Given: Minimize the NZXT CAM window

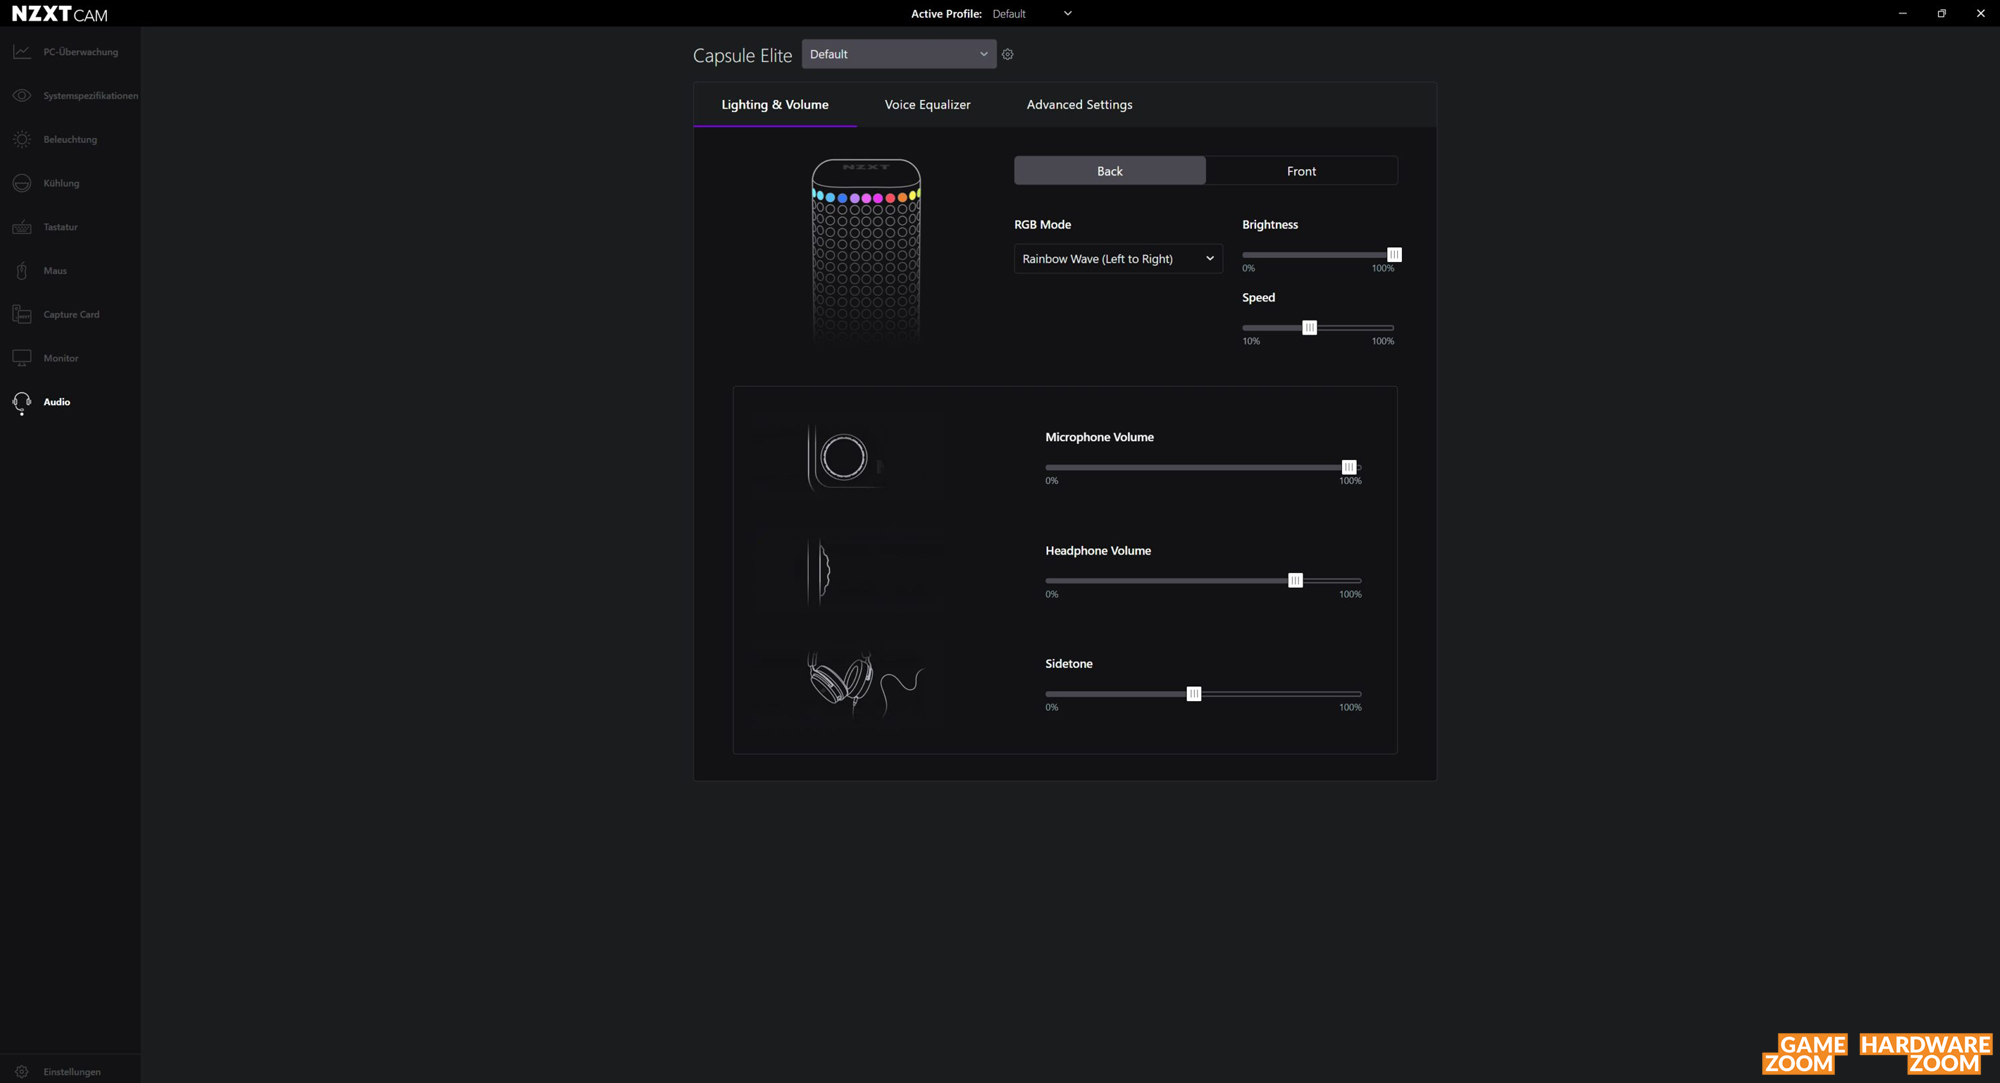Looking at the screenshot, I should (x=1902, y=14).
